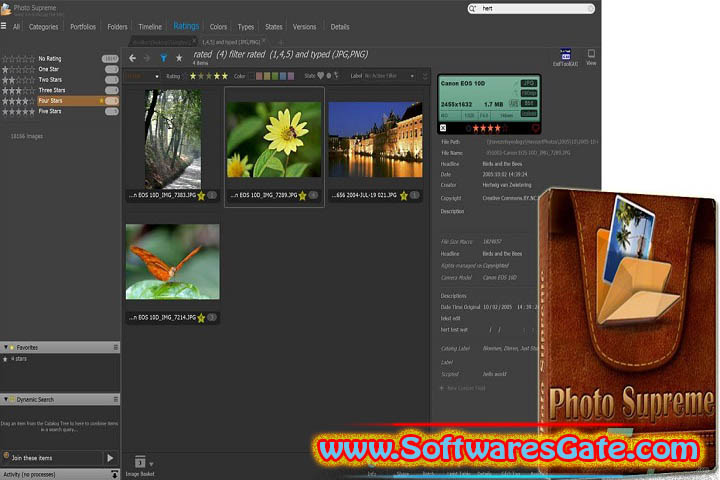Expand the filter bar double chevron
The image size is (720, 480).
425,76
